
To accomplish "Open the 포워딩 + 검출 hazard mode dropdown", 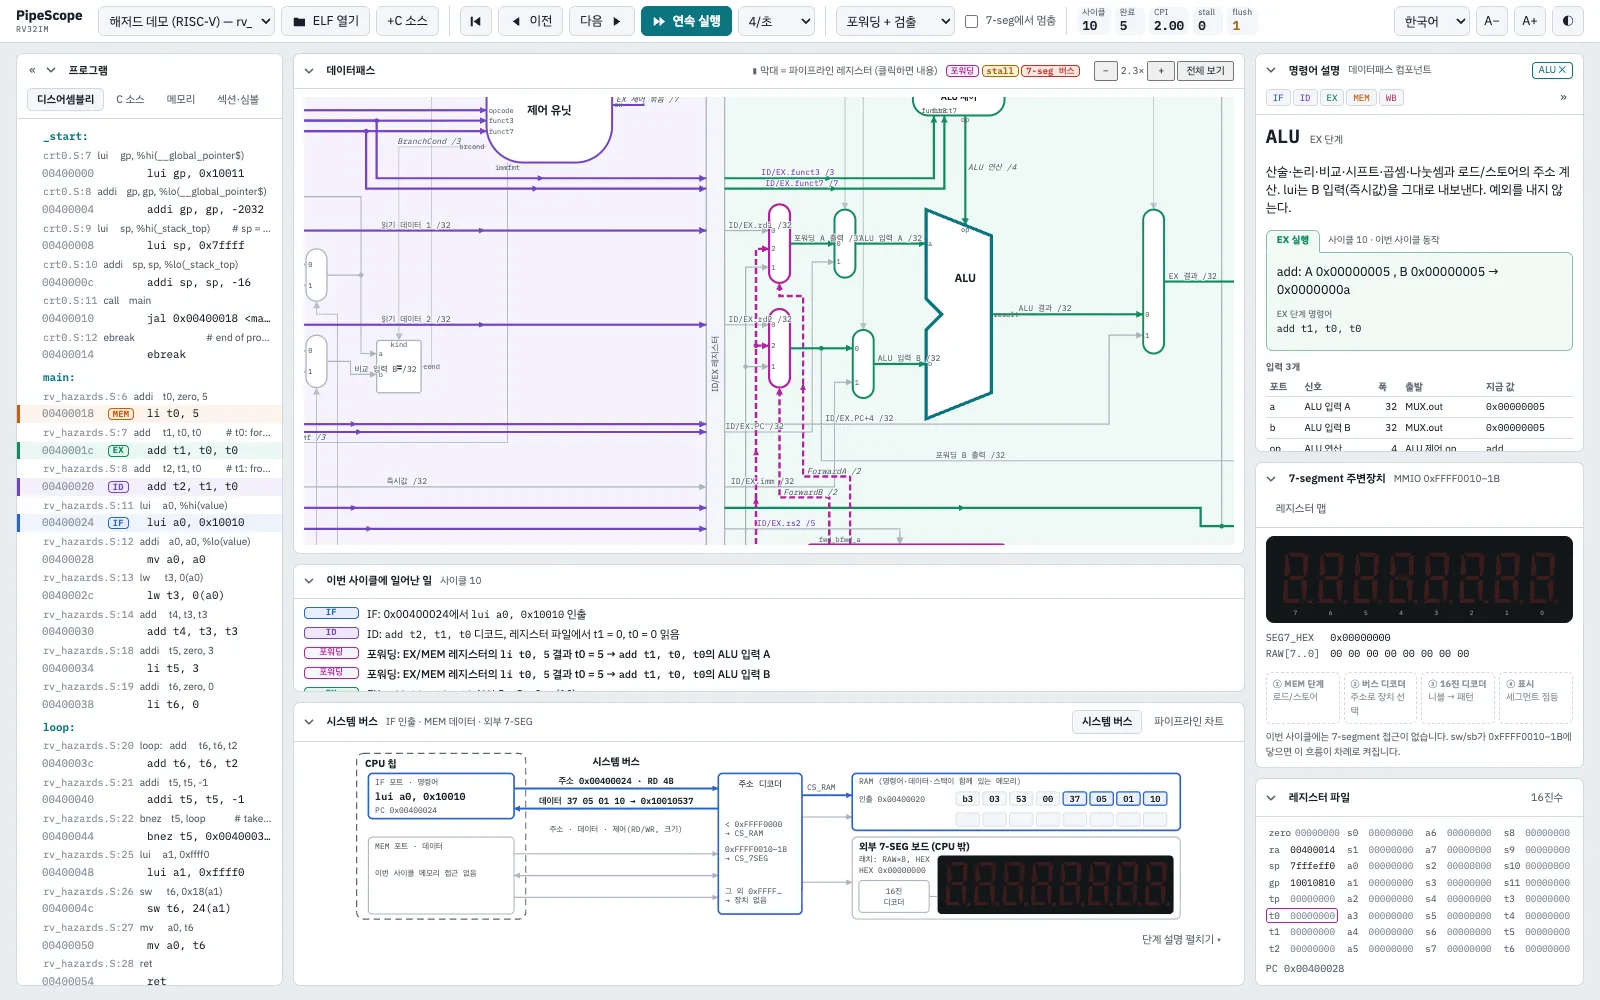I will 895,21.
